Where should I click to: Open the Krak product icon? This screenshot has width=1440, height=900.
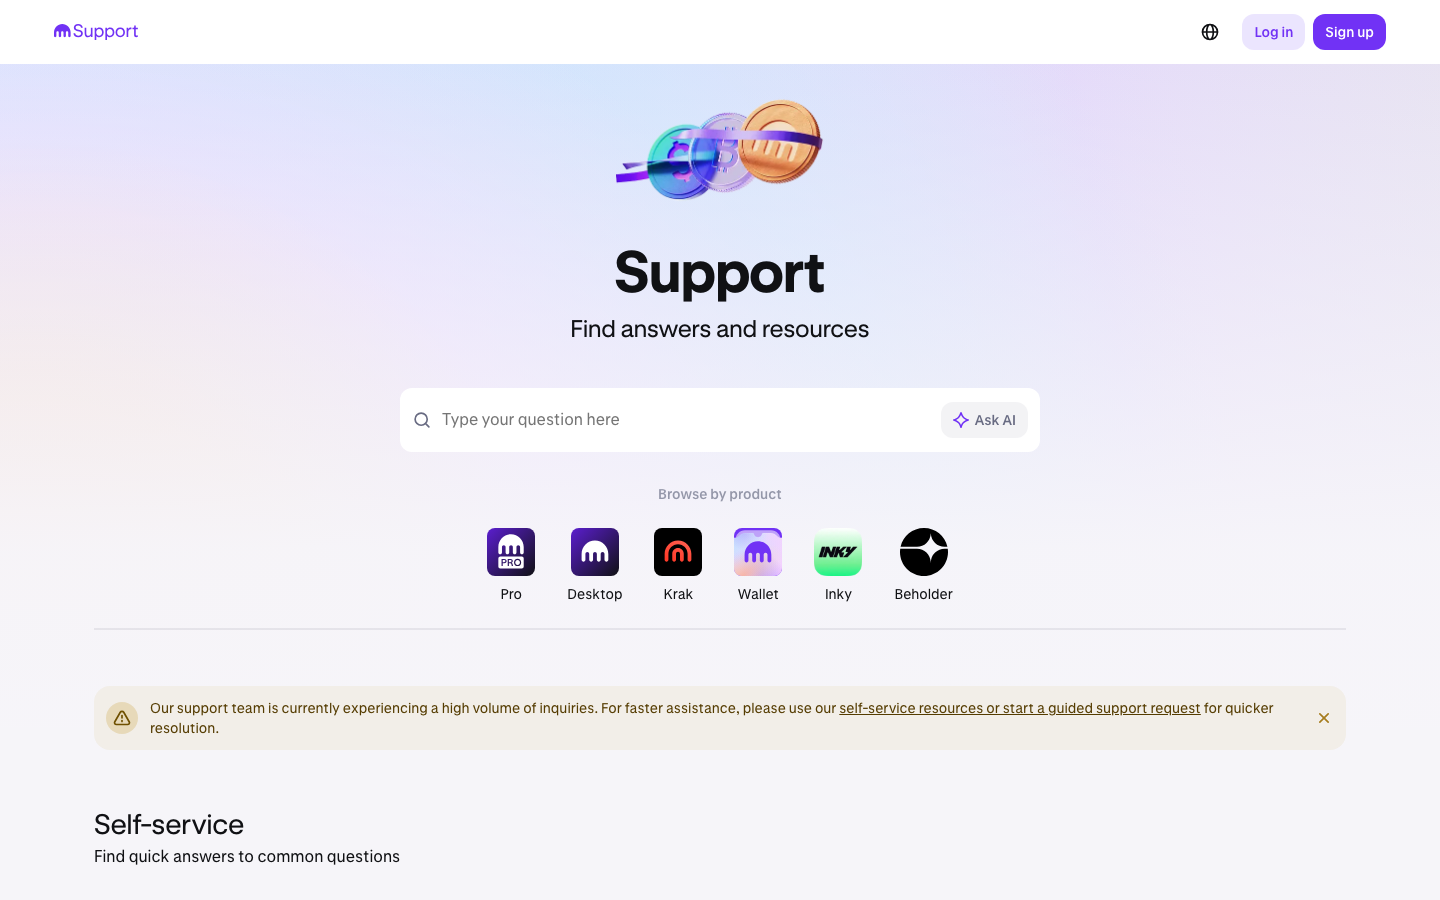[678, 552]
